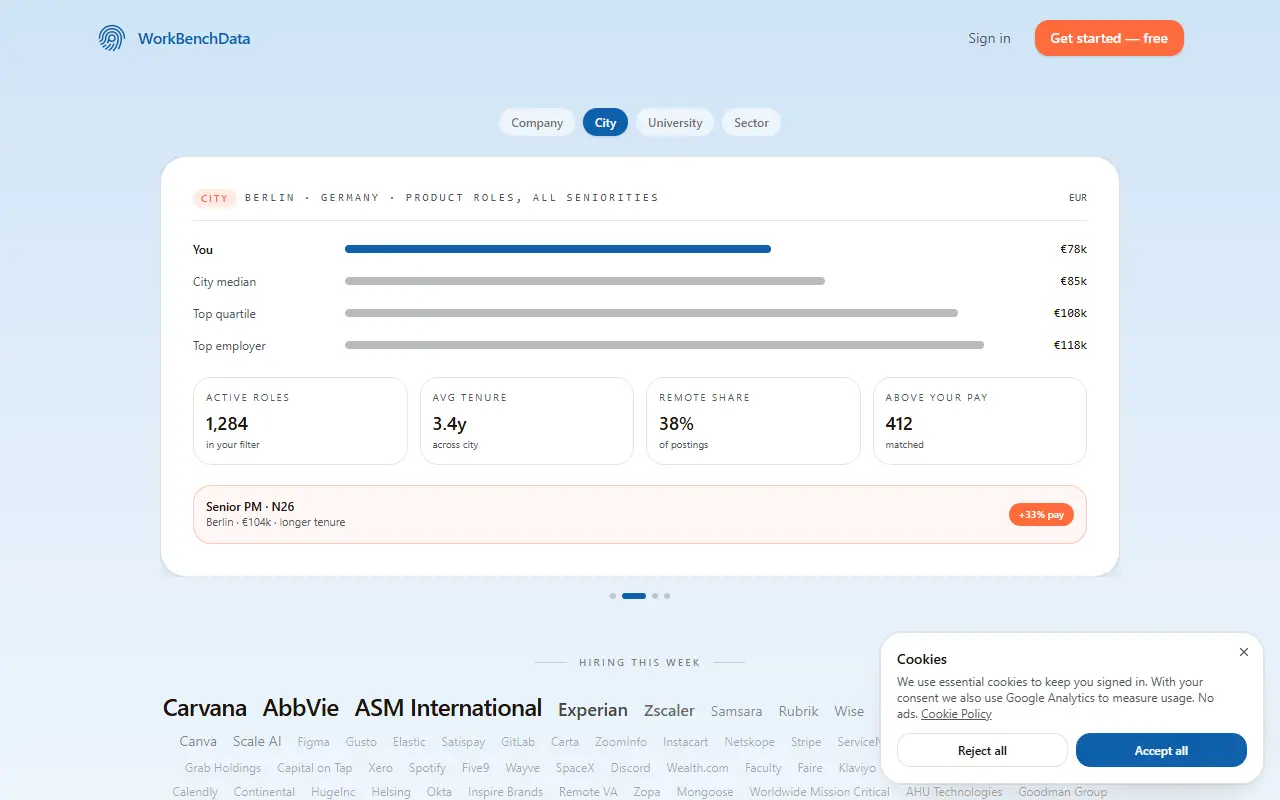Go to the fourth carousel dot
The image size is (1280, 800).
667,596
